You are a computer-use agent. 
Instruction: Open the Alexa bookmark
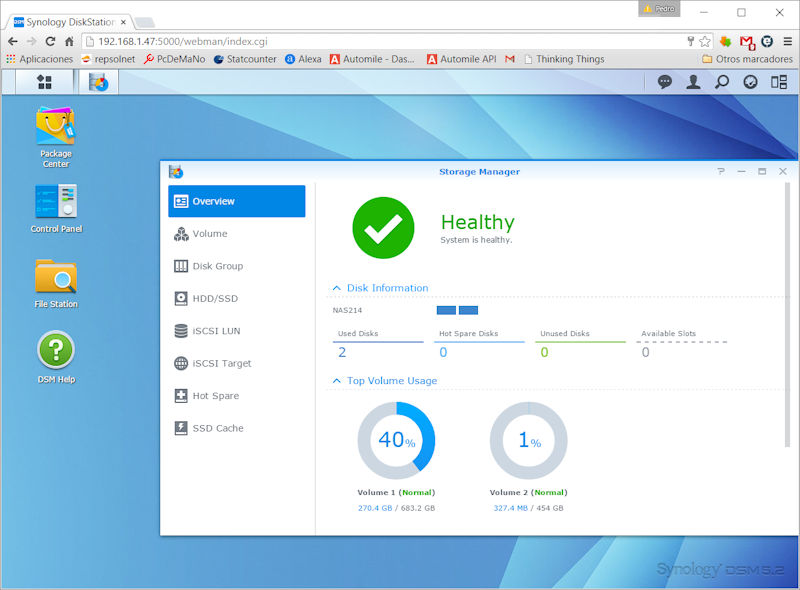[x=304, y=59]
